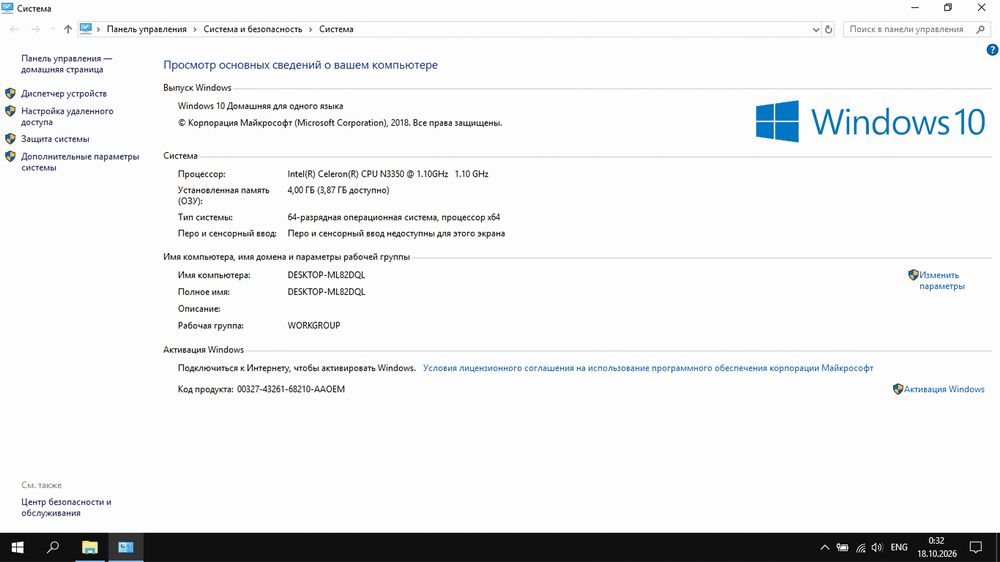The width and height of the screenshot is (1000, 562).
Task: Open clock showing 0:32 18.10.2026
Action: (937, 547)
